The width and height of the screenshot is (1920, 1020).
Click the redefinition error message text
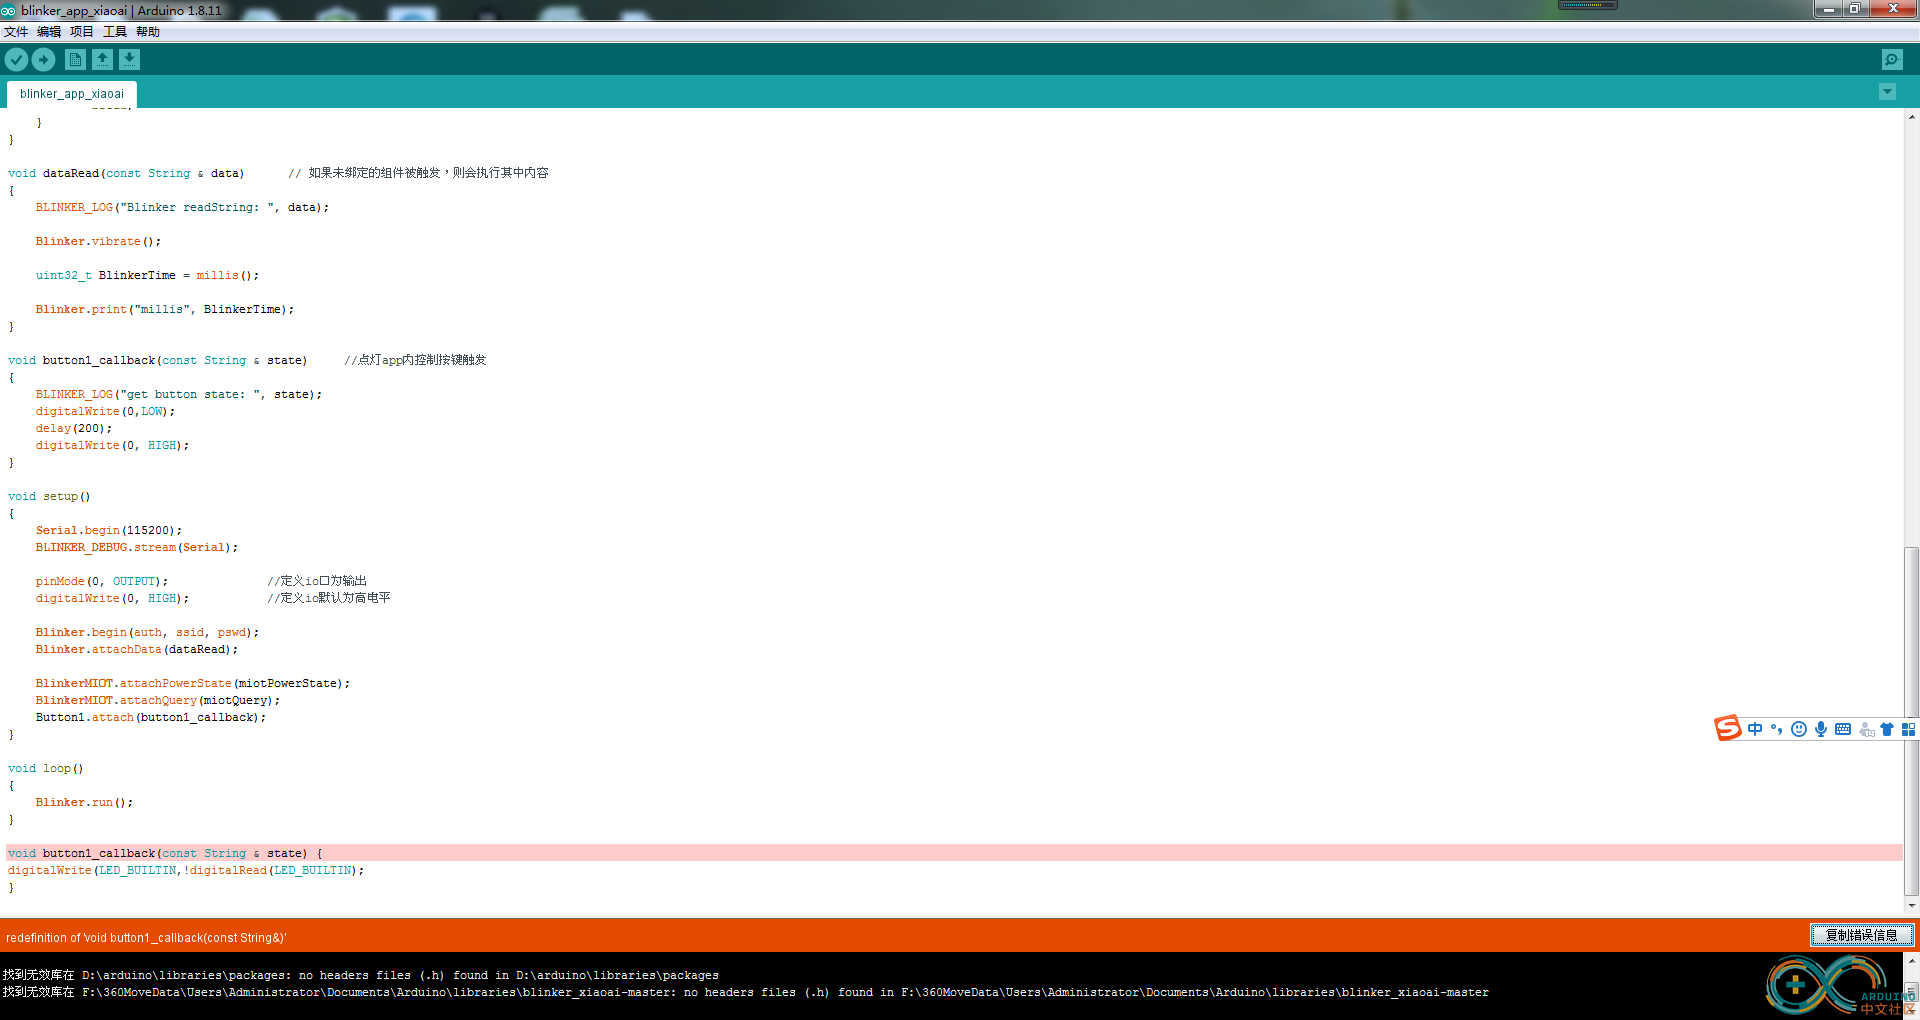click(x=146, y=937)
